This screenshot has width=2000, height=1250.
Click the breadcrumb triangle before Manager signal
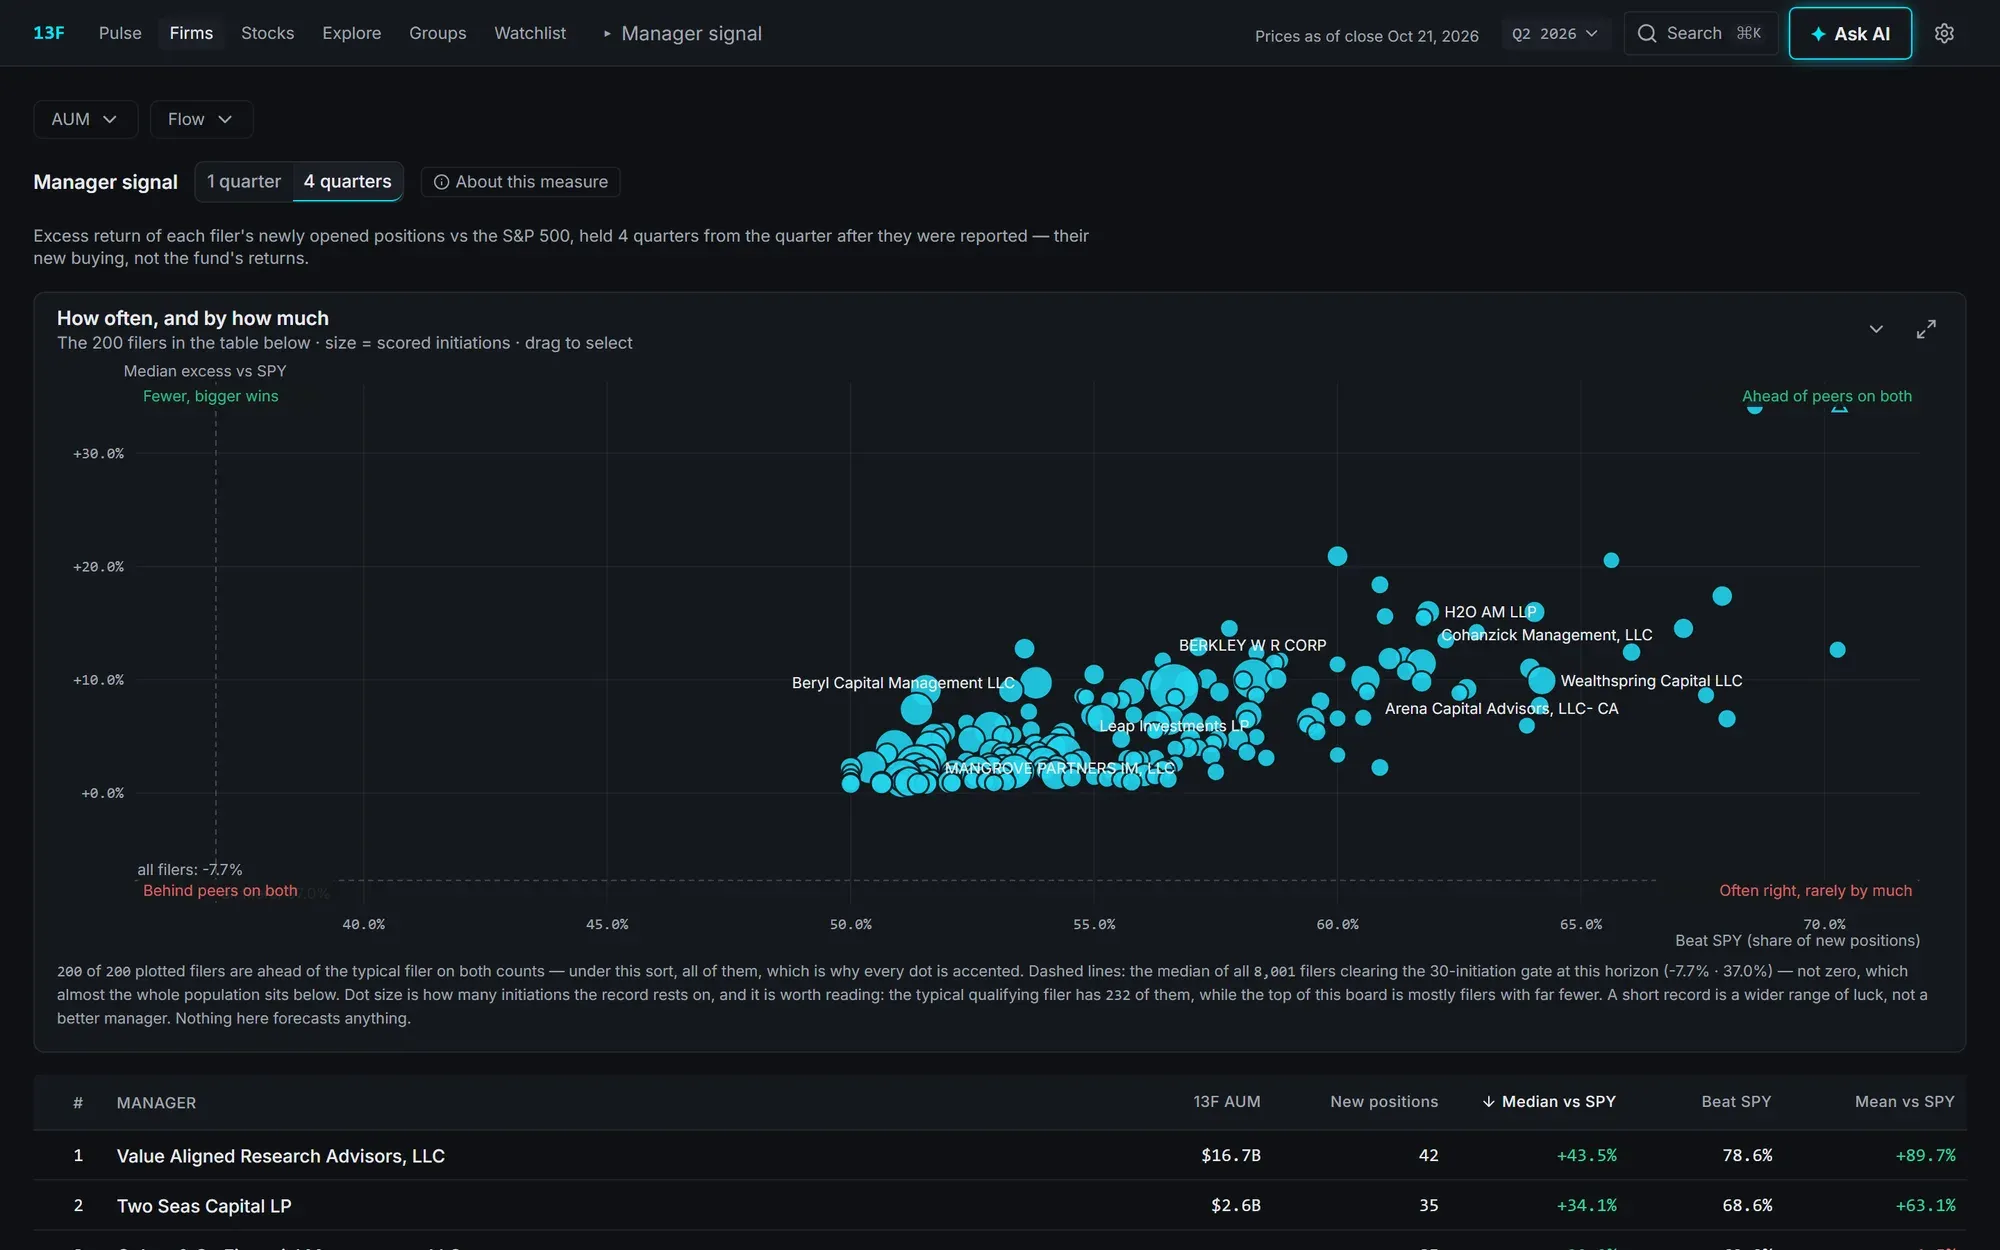[607, 33]
